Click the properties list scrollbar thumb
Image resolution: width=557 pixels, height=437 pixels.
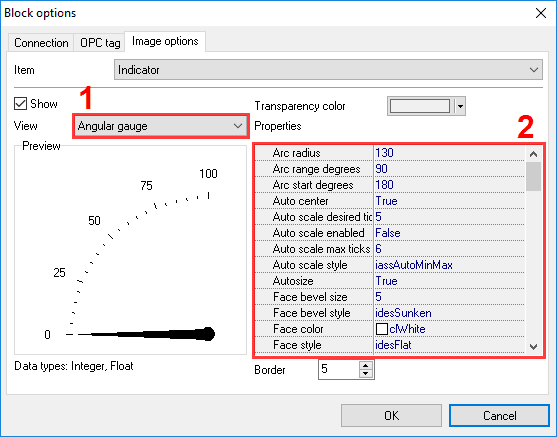(533, 176)
